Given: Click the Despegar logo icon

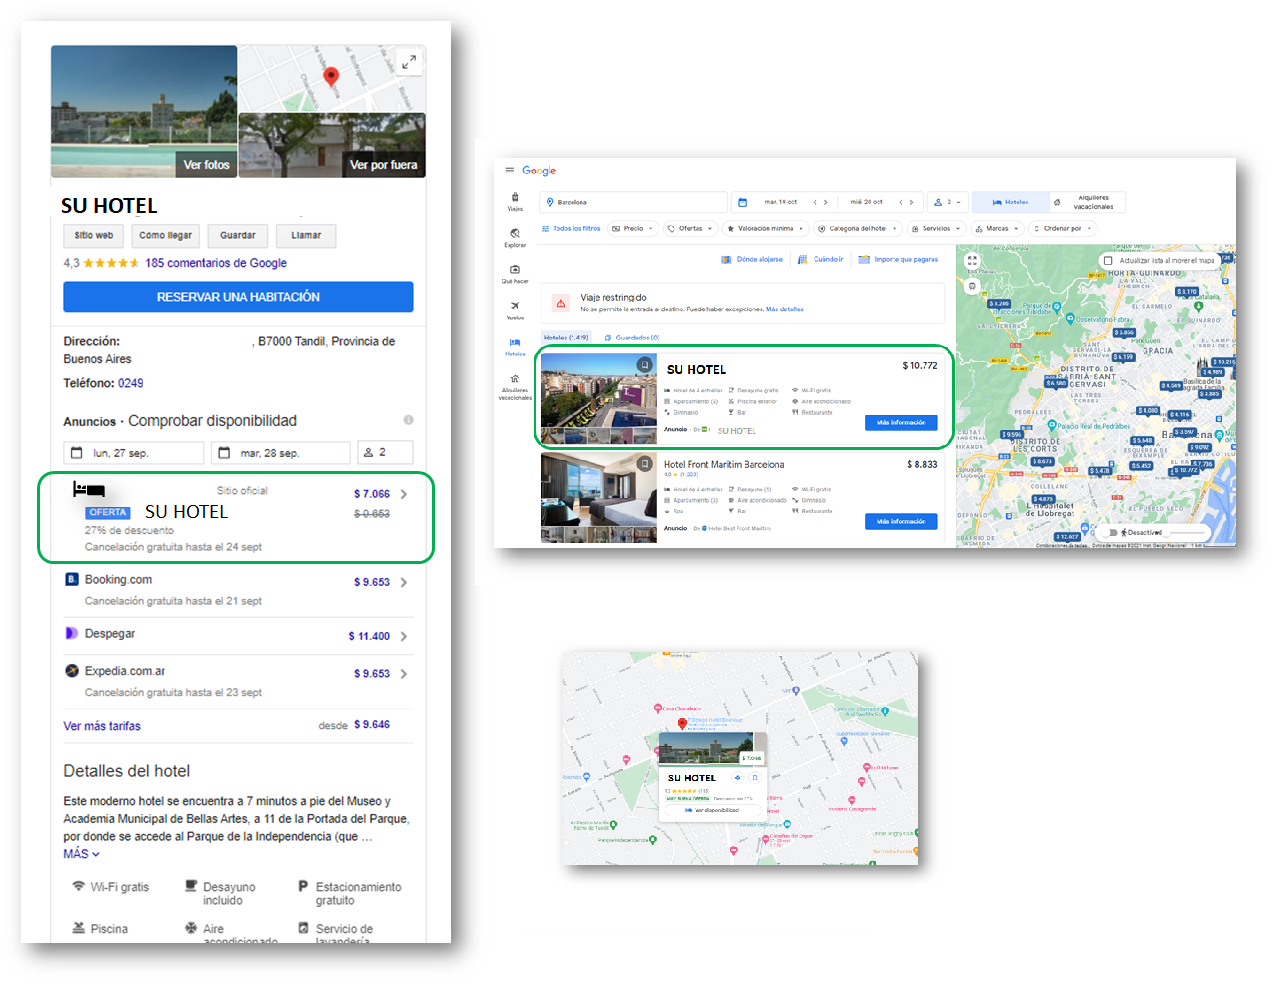Looking at the screenshot, I should (x=72, y=633).
